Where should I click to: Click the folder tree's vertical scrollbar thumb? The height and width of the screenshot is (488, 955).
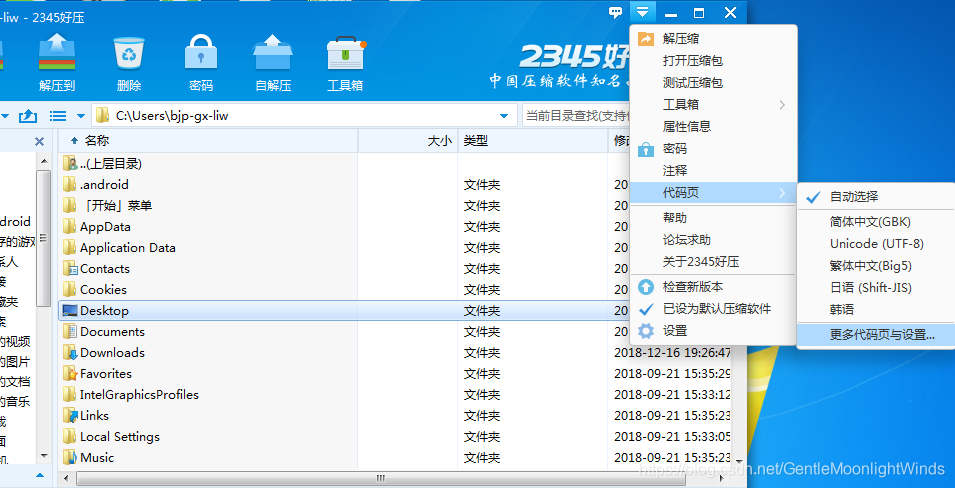(x=44, y=238)
